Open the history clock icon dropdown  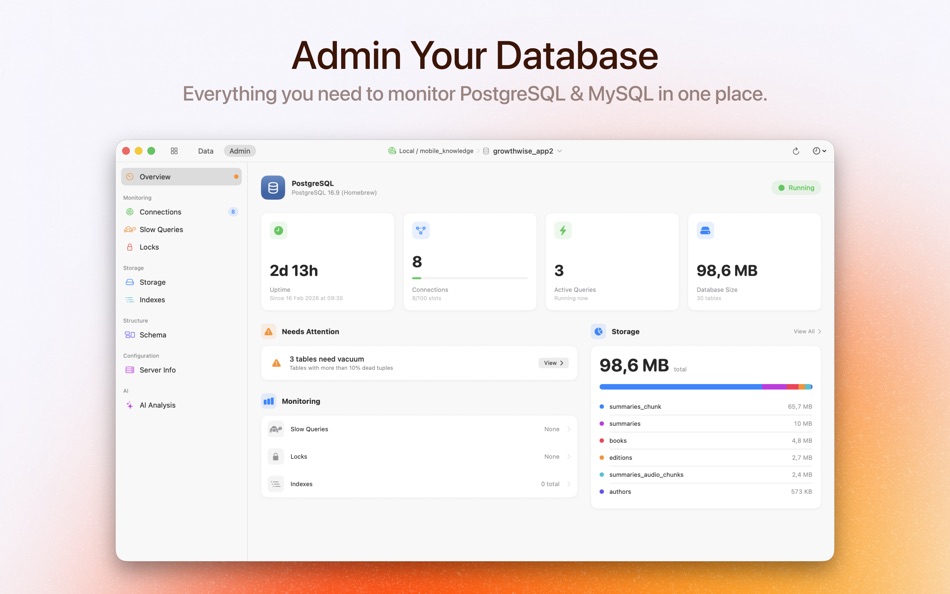coord(818,151)
